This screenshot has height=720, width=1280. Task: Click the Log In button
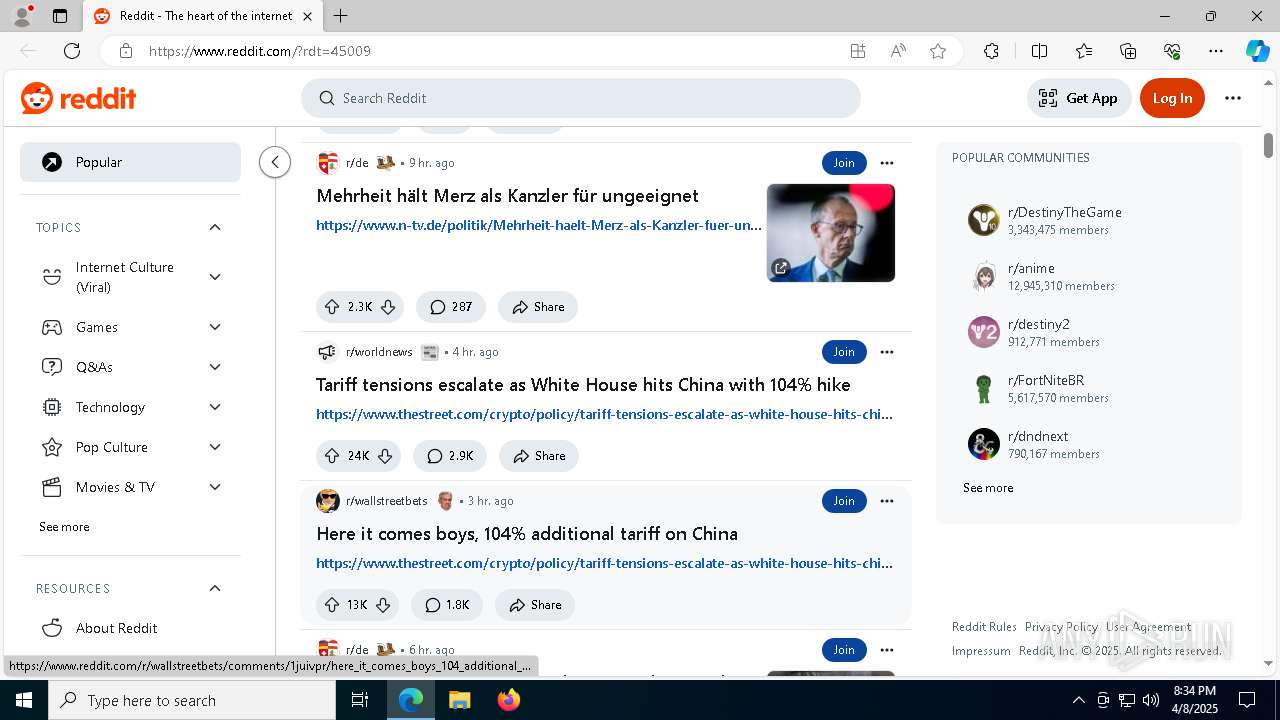[x=1172, y=98]
